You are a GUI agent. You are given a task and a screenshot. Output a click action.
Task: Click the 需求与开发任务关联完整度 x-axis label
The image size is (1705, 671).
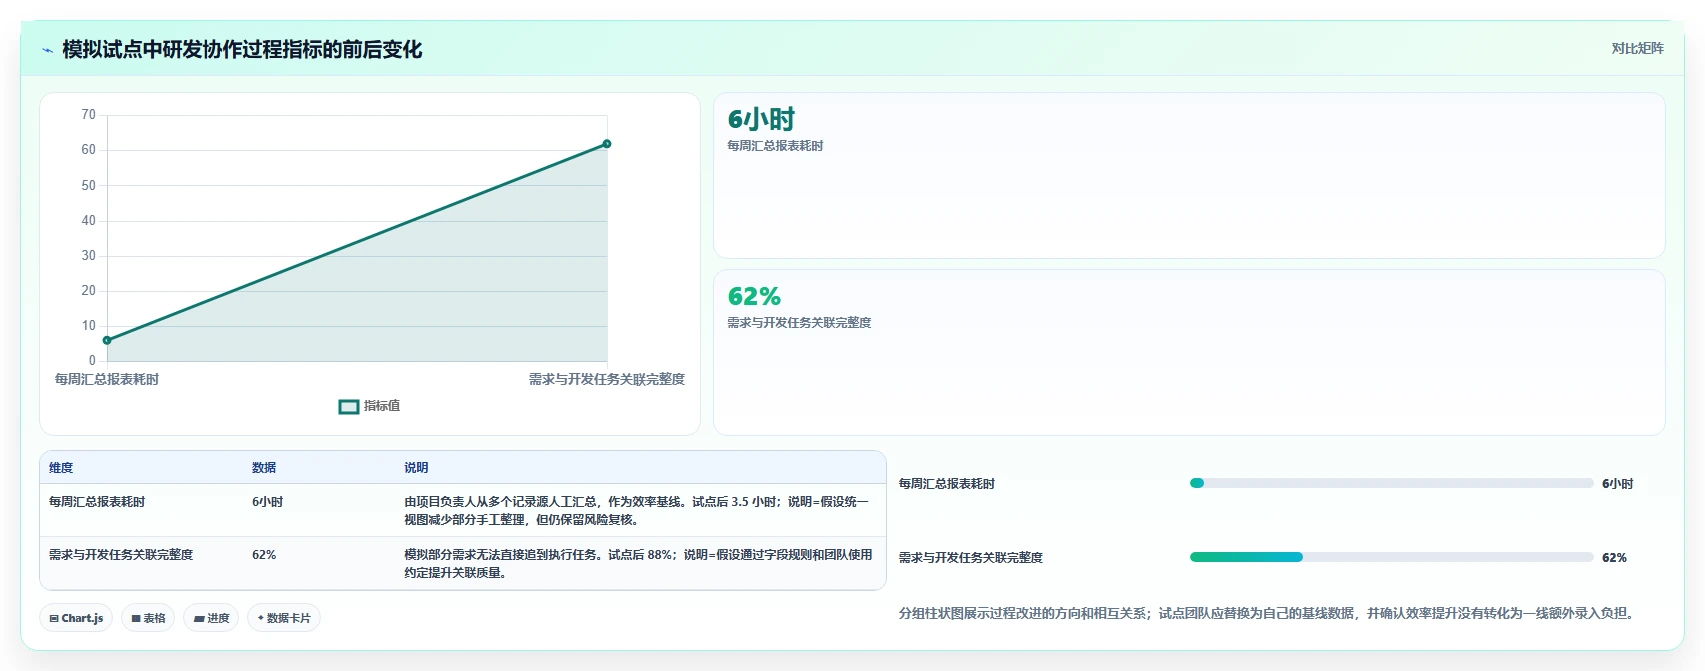(x=607, y=380)
